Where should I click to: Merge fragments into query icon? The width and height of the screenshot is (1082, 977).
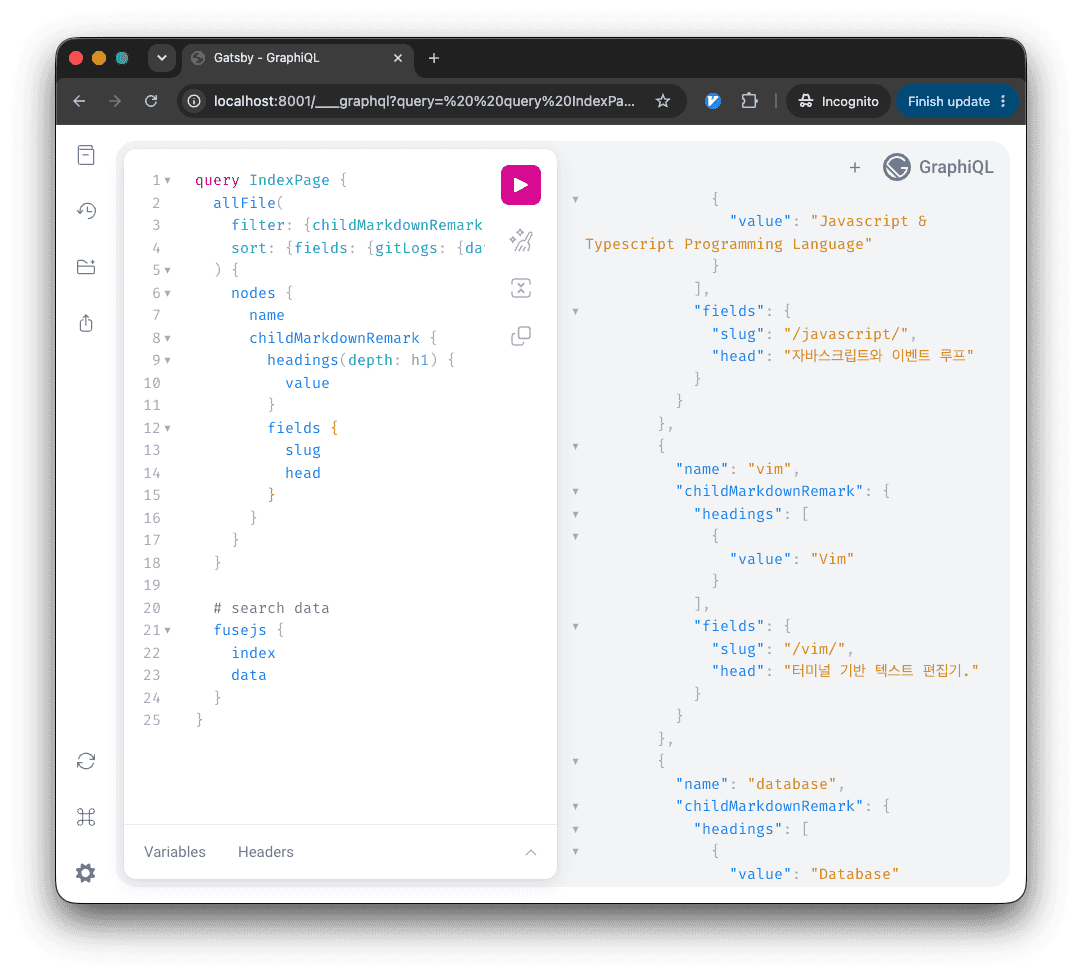tap(520, 288)
